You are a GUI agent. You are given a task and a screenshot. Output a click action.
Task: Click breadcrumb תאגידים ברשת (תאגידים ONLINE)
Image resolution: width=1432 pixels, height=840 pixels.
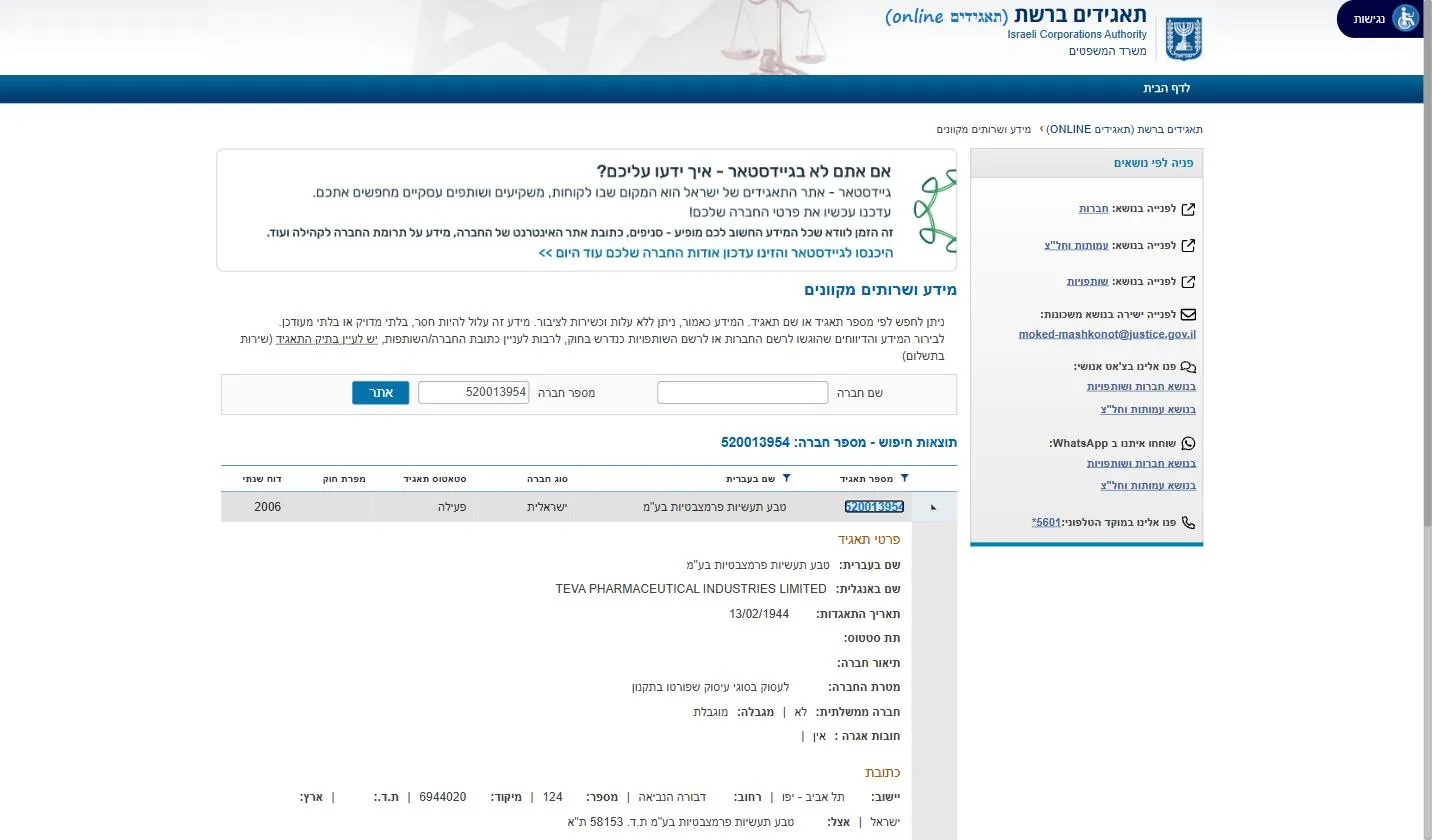click(1126, 130)
